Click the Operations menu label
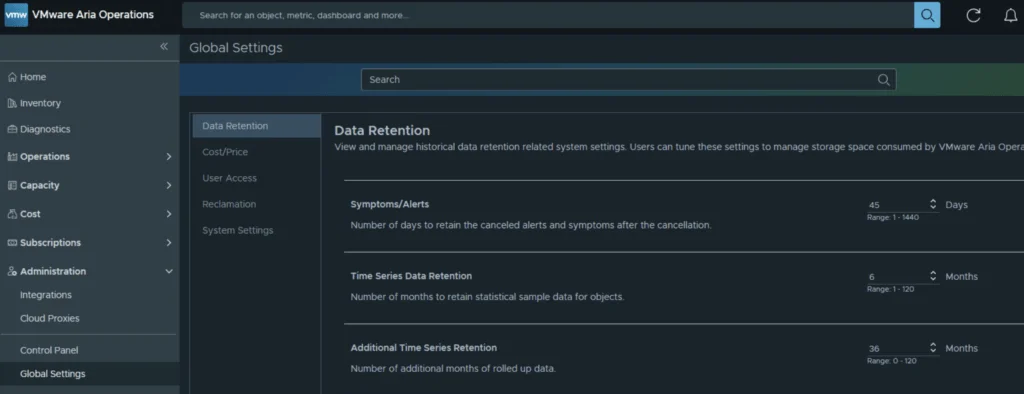 (x=44, y=157)
